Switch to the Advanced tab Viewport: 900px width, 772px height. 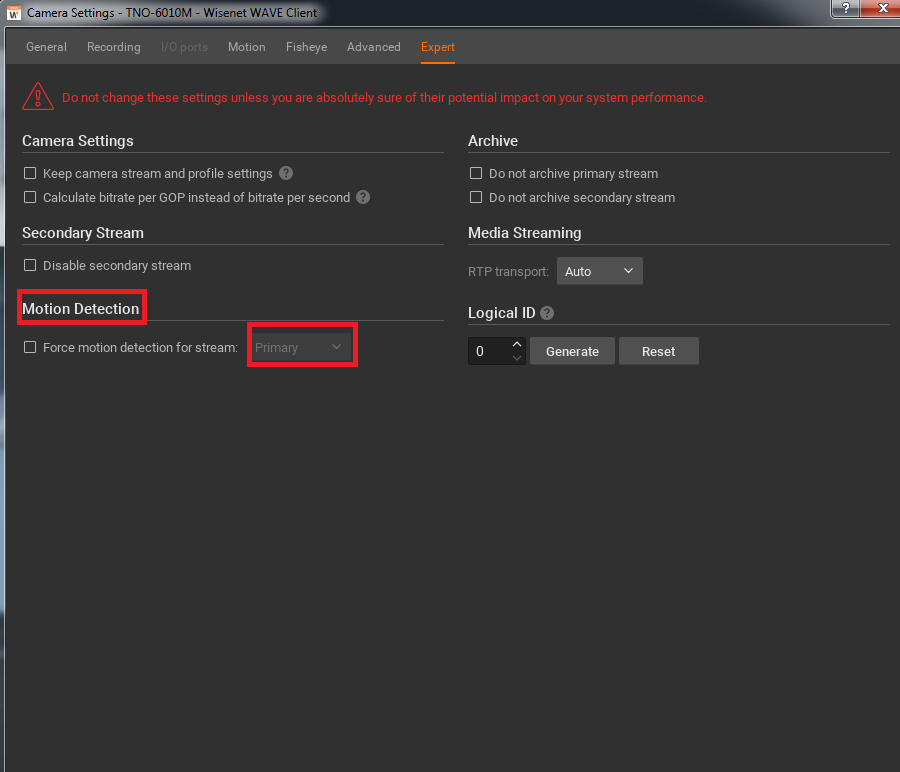point(374,47)
